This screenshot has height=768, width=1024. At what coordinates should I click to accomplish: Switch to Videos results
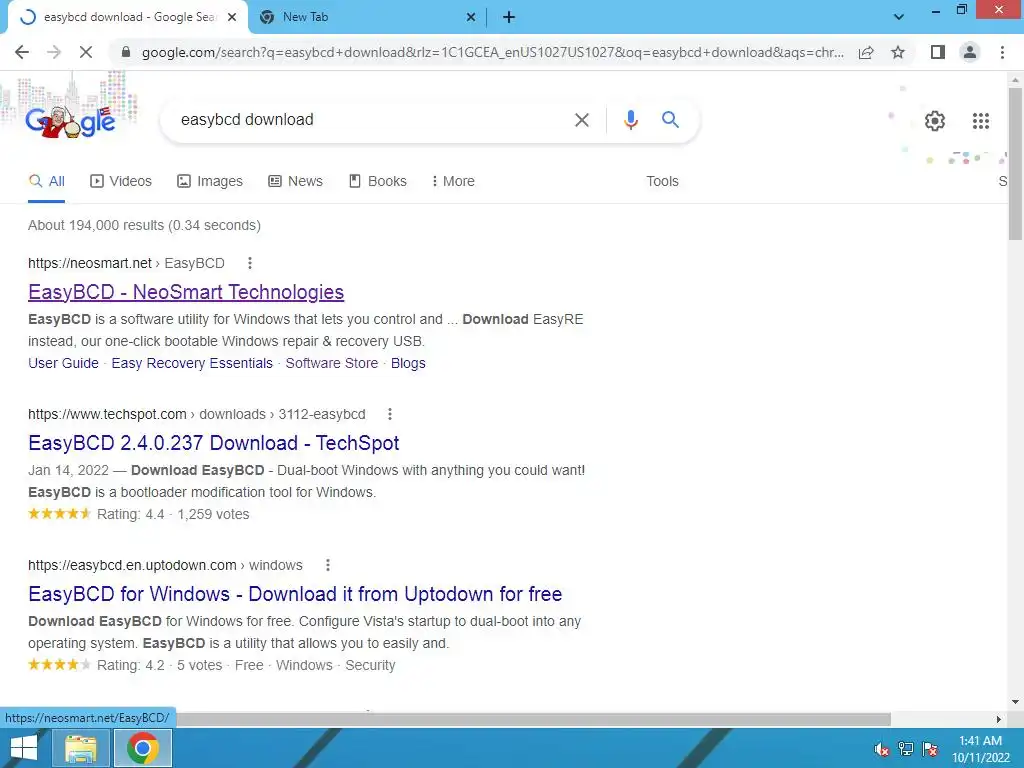121,182
